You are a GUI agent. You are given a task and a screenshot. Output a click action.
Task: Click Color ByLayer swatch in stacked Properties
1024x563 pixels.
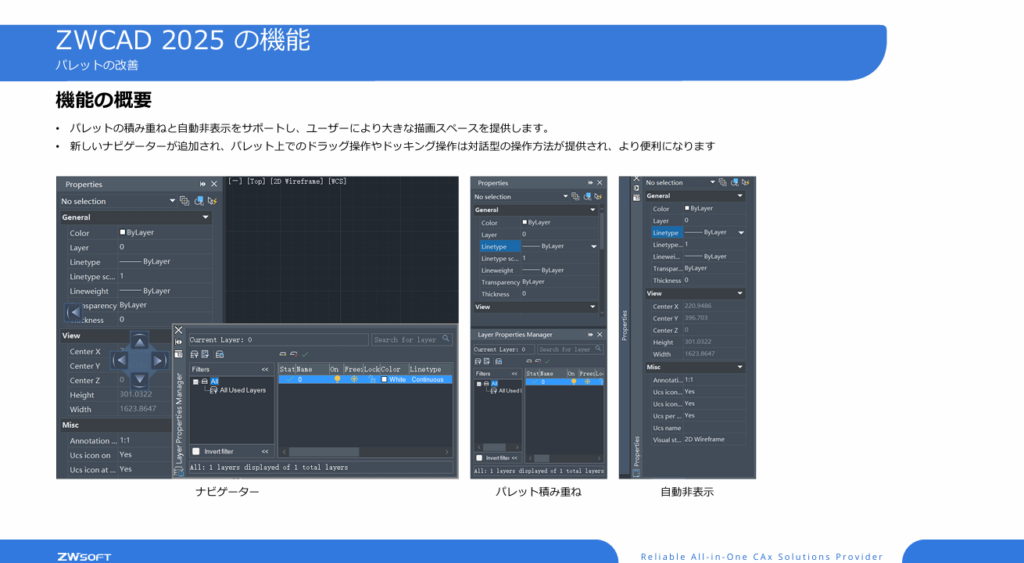tap(524, 222)
